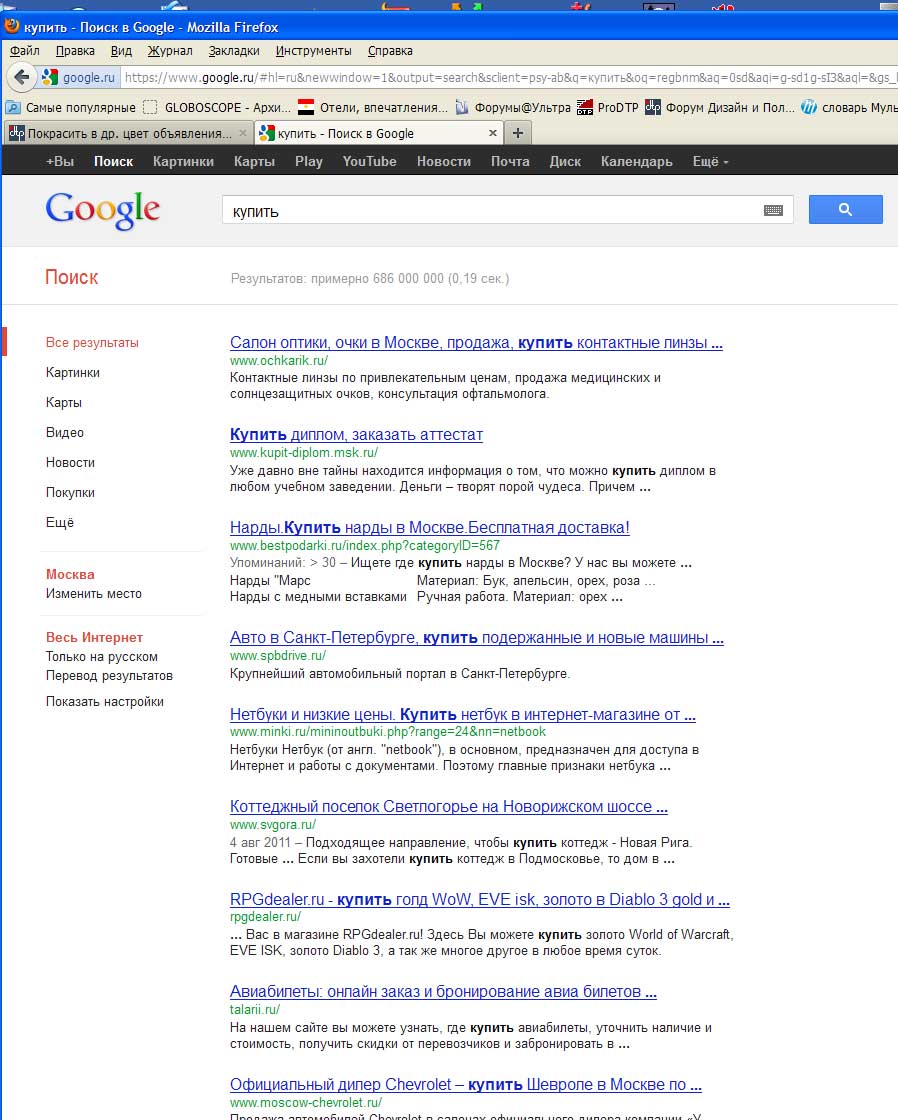Filter by Новости in the left sidebar
Viewport: 898px width, 1120px height.
click(x=70, y=463)
